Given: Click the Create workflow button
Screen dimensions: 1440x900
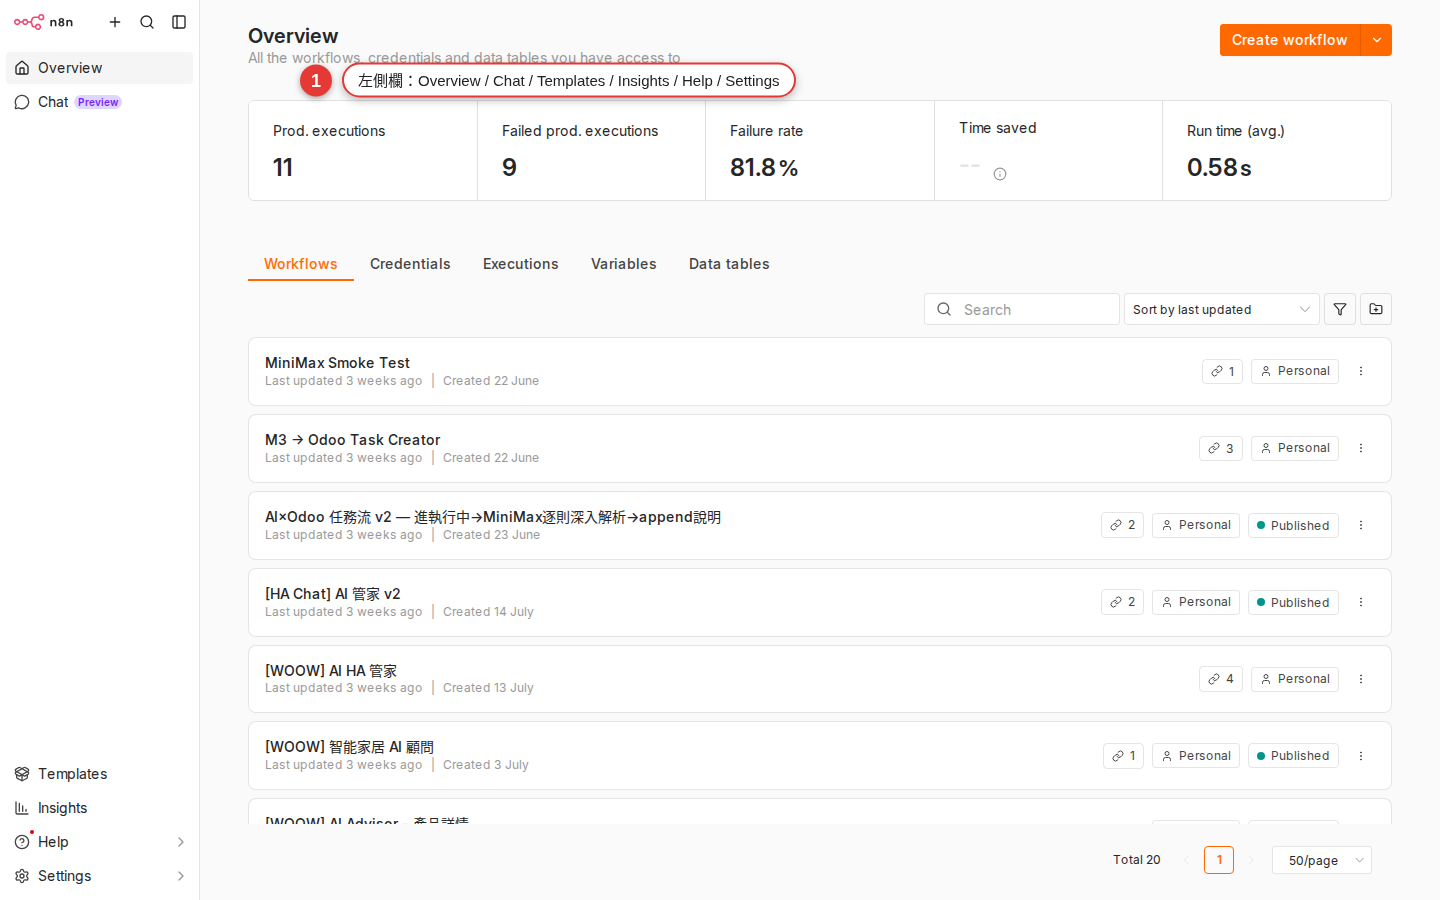Looking at the screenshot, I should (x=1290, y=40).
